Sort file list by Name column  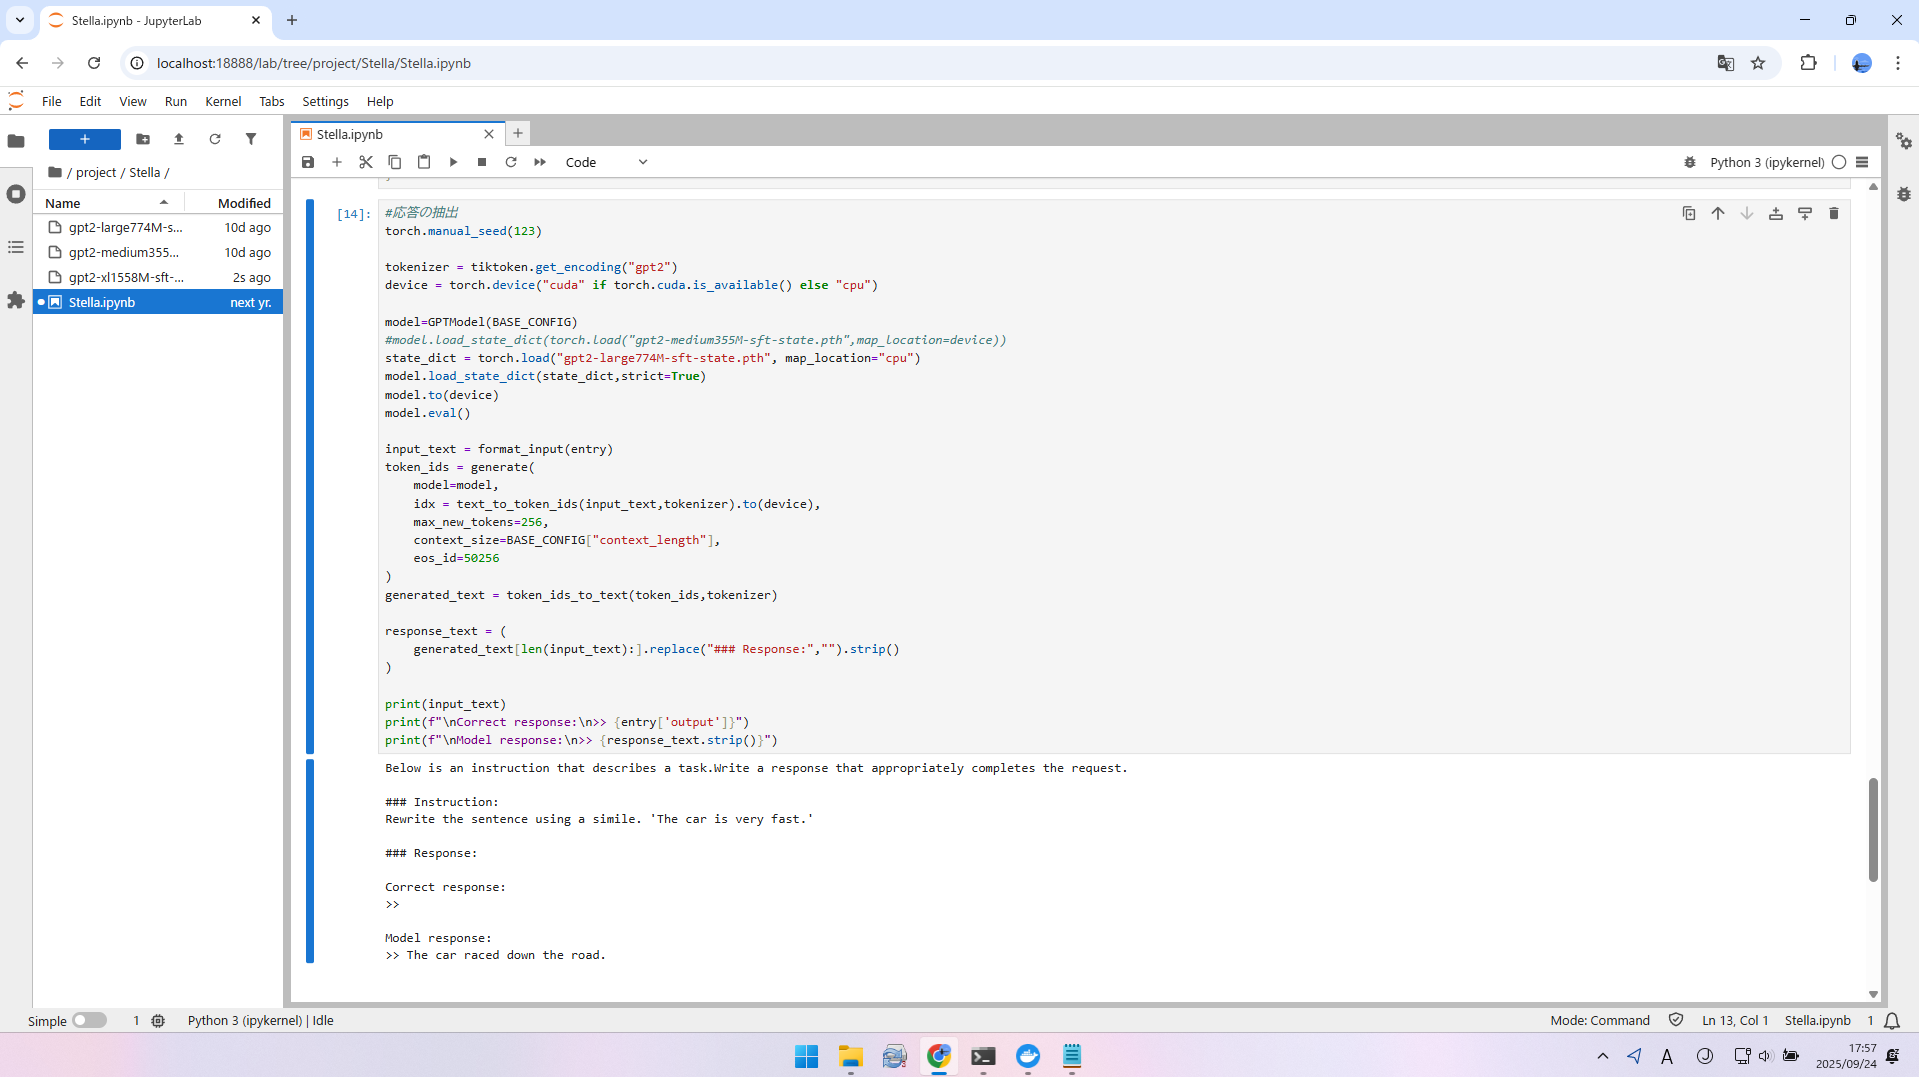pyautogui.click(x=63, y=203)
